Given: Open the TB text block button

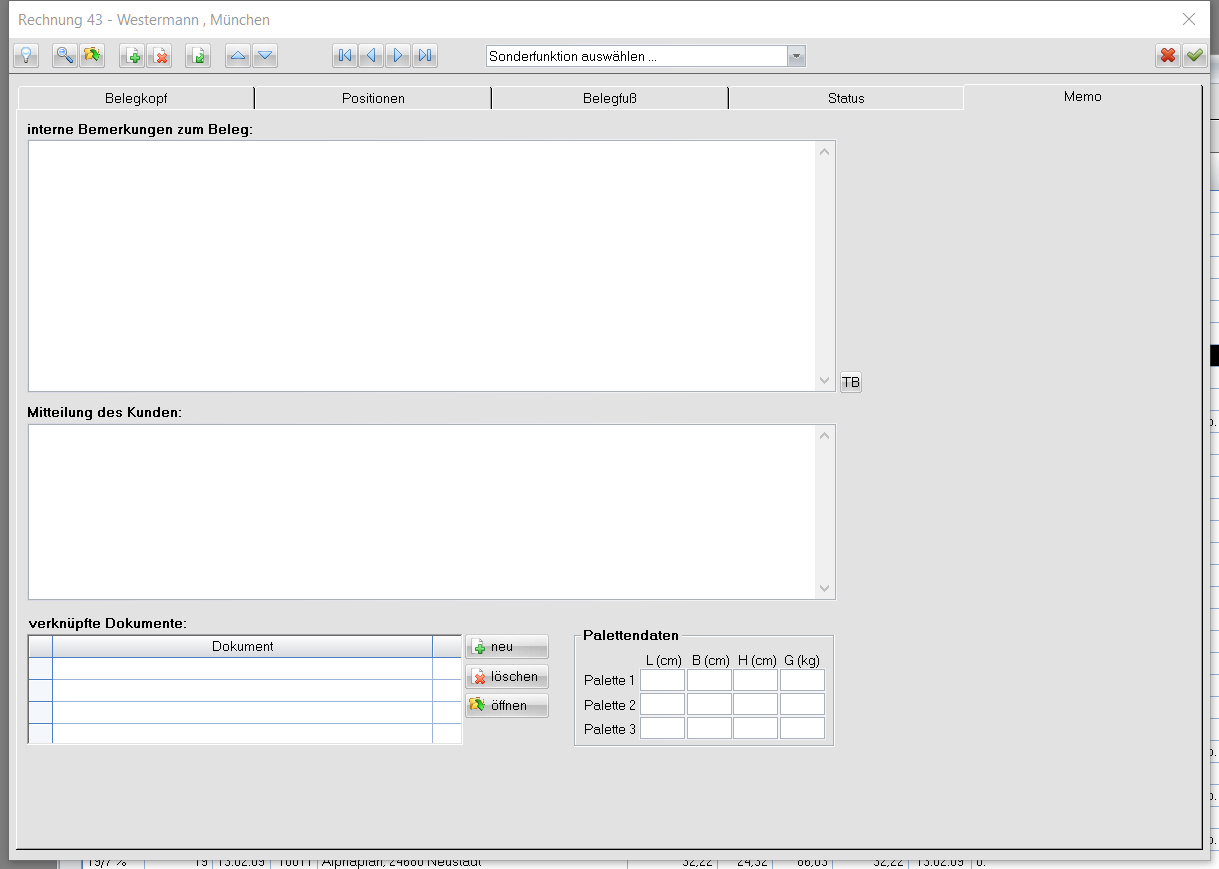Looking at the screenshot, I should 850,382.
